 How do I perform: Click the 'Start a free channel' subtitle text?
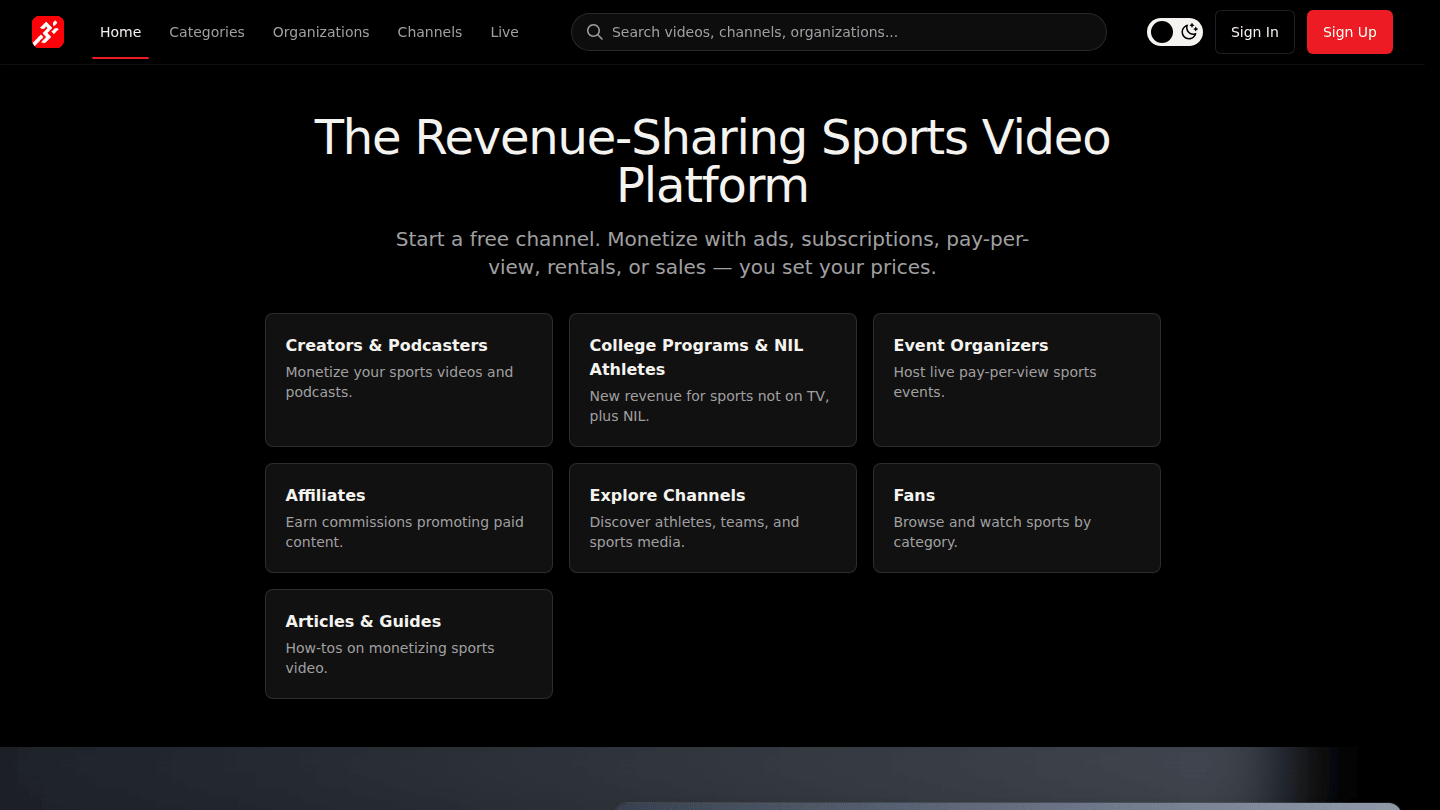click(713, 253)
